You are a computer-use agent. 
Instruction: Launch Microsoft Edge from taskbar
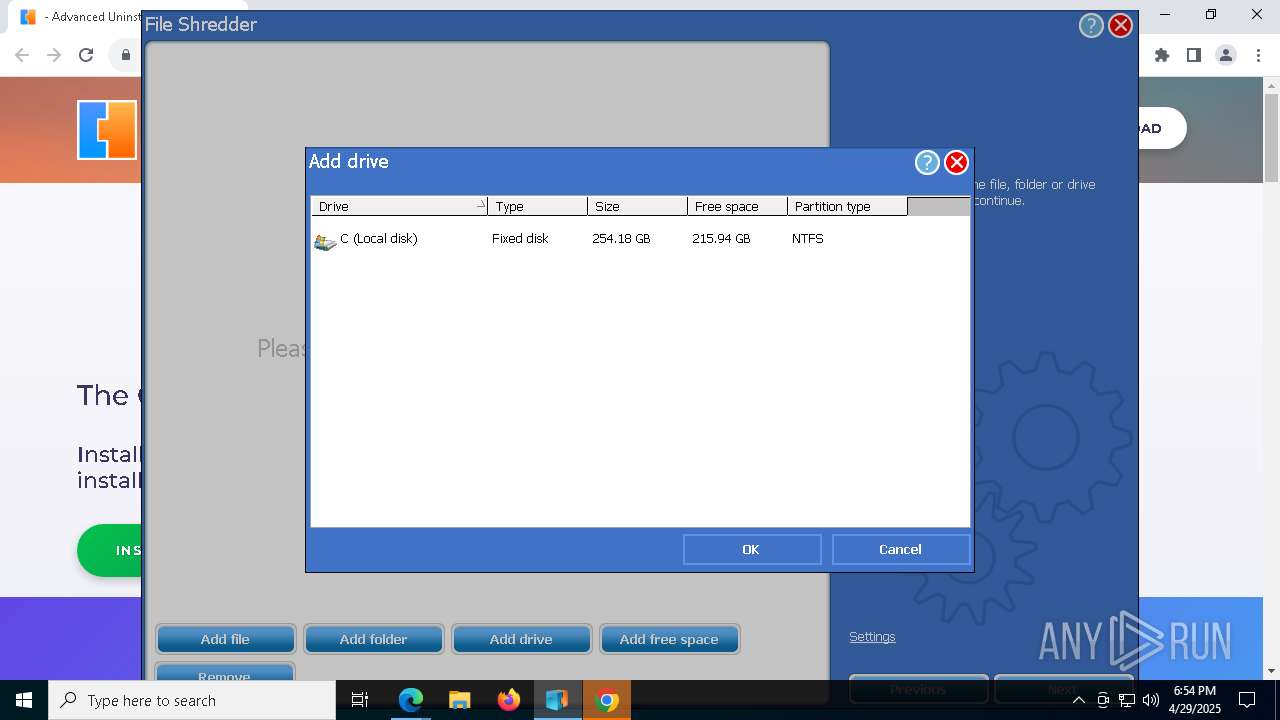411,700
